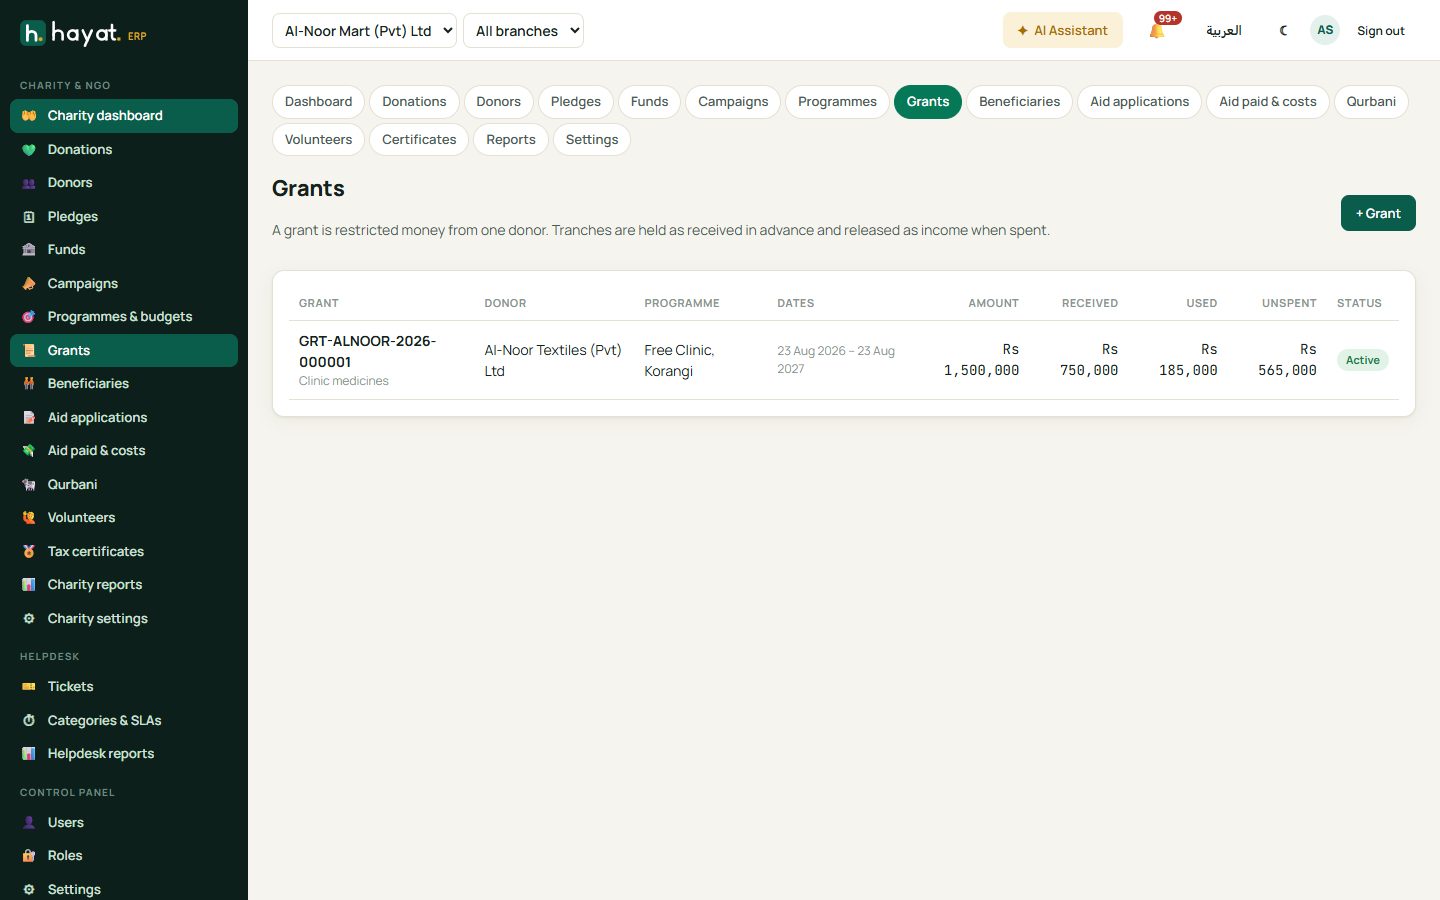Click the Pledges icon in sidebar
The width and height of the screenshot is (1440, 900).
point(29,217)
